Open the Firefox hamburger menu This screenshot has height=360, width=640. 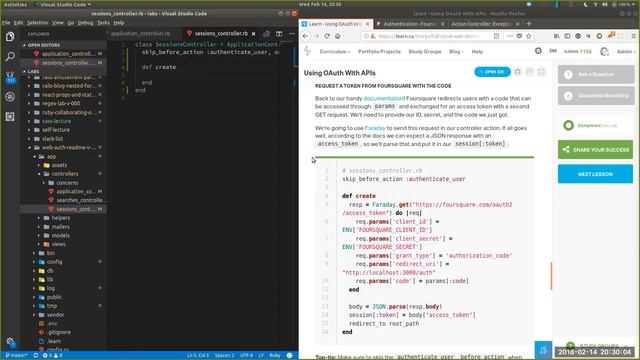(634, 36)
